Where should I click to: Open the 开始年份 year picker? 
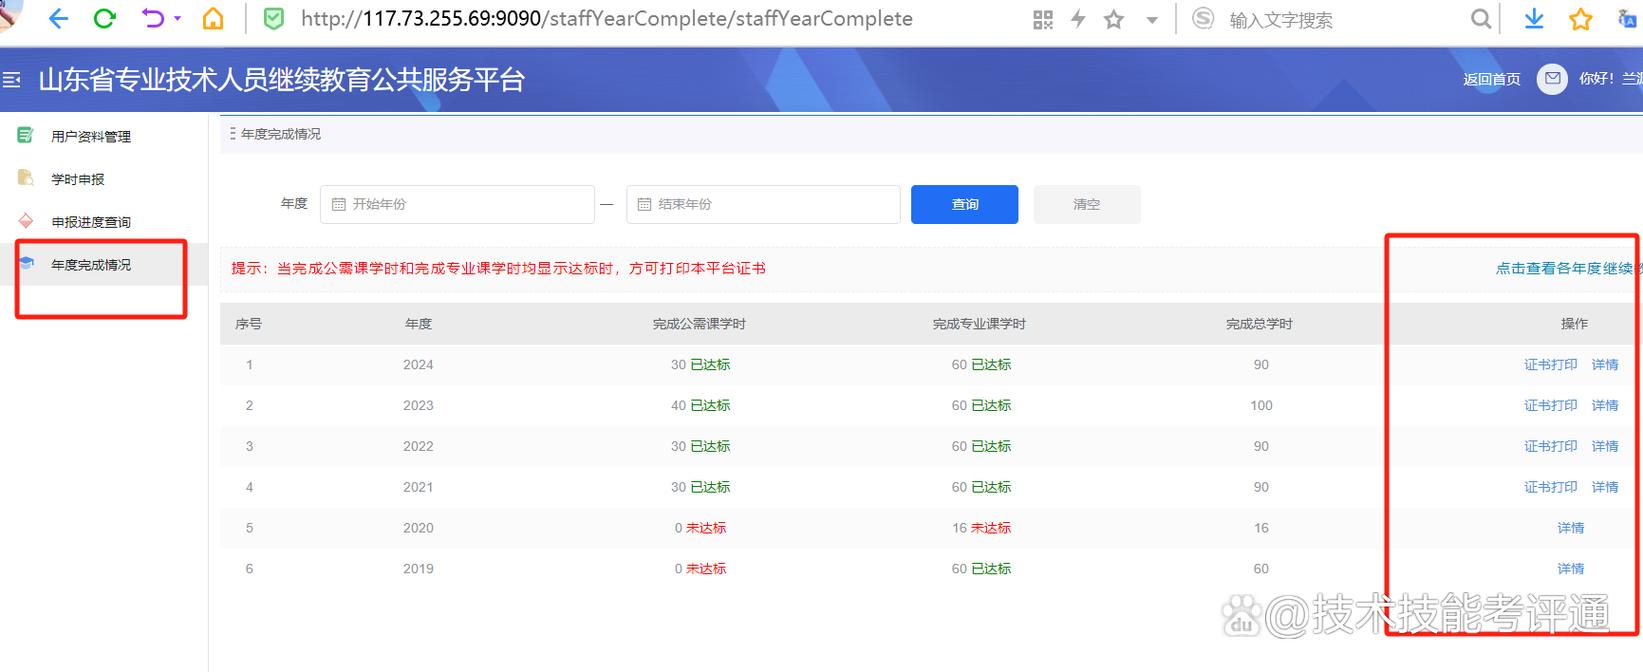tap(457, 204)
